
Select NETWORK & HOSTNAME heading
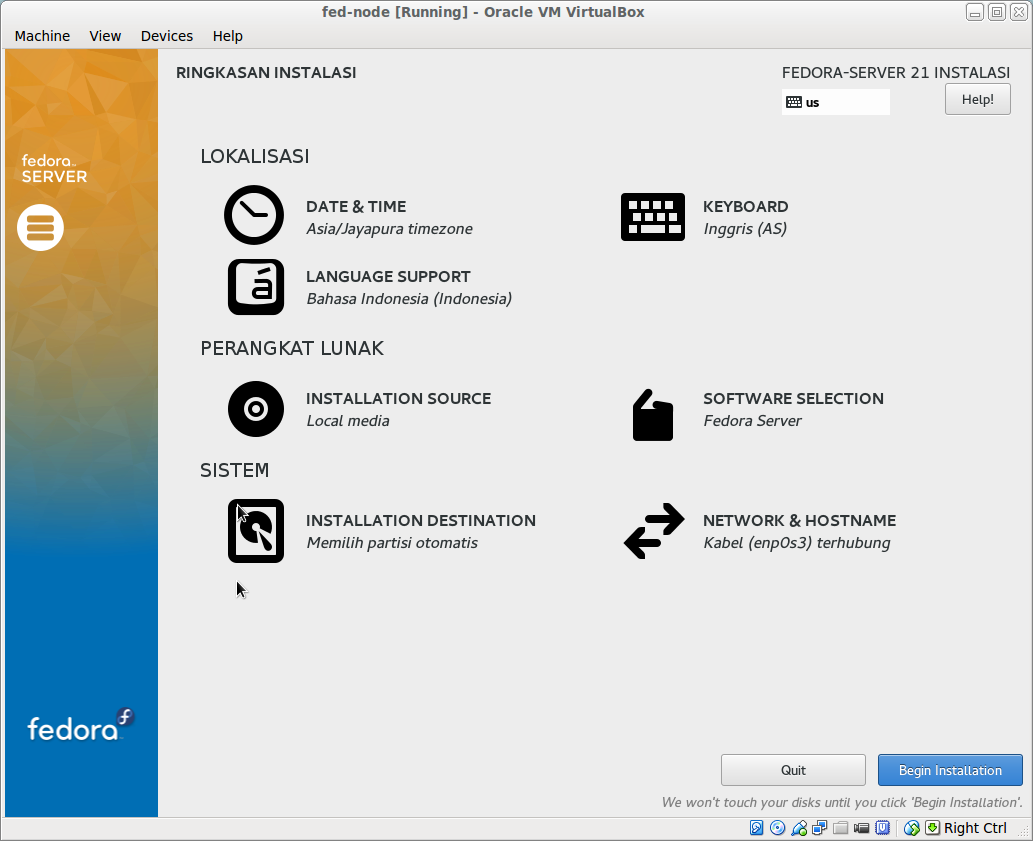pyautogui.click(x=799, y=520)
